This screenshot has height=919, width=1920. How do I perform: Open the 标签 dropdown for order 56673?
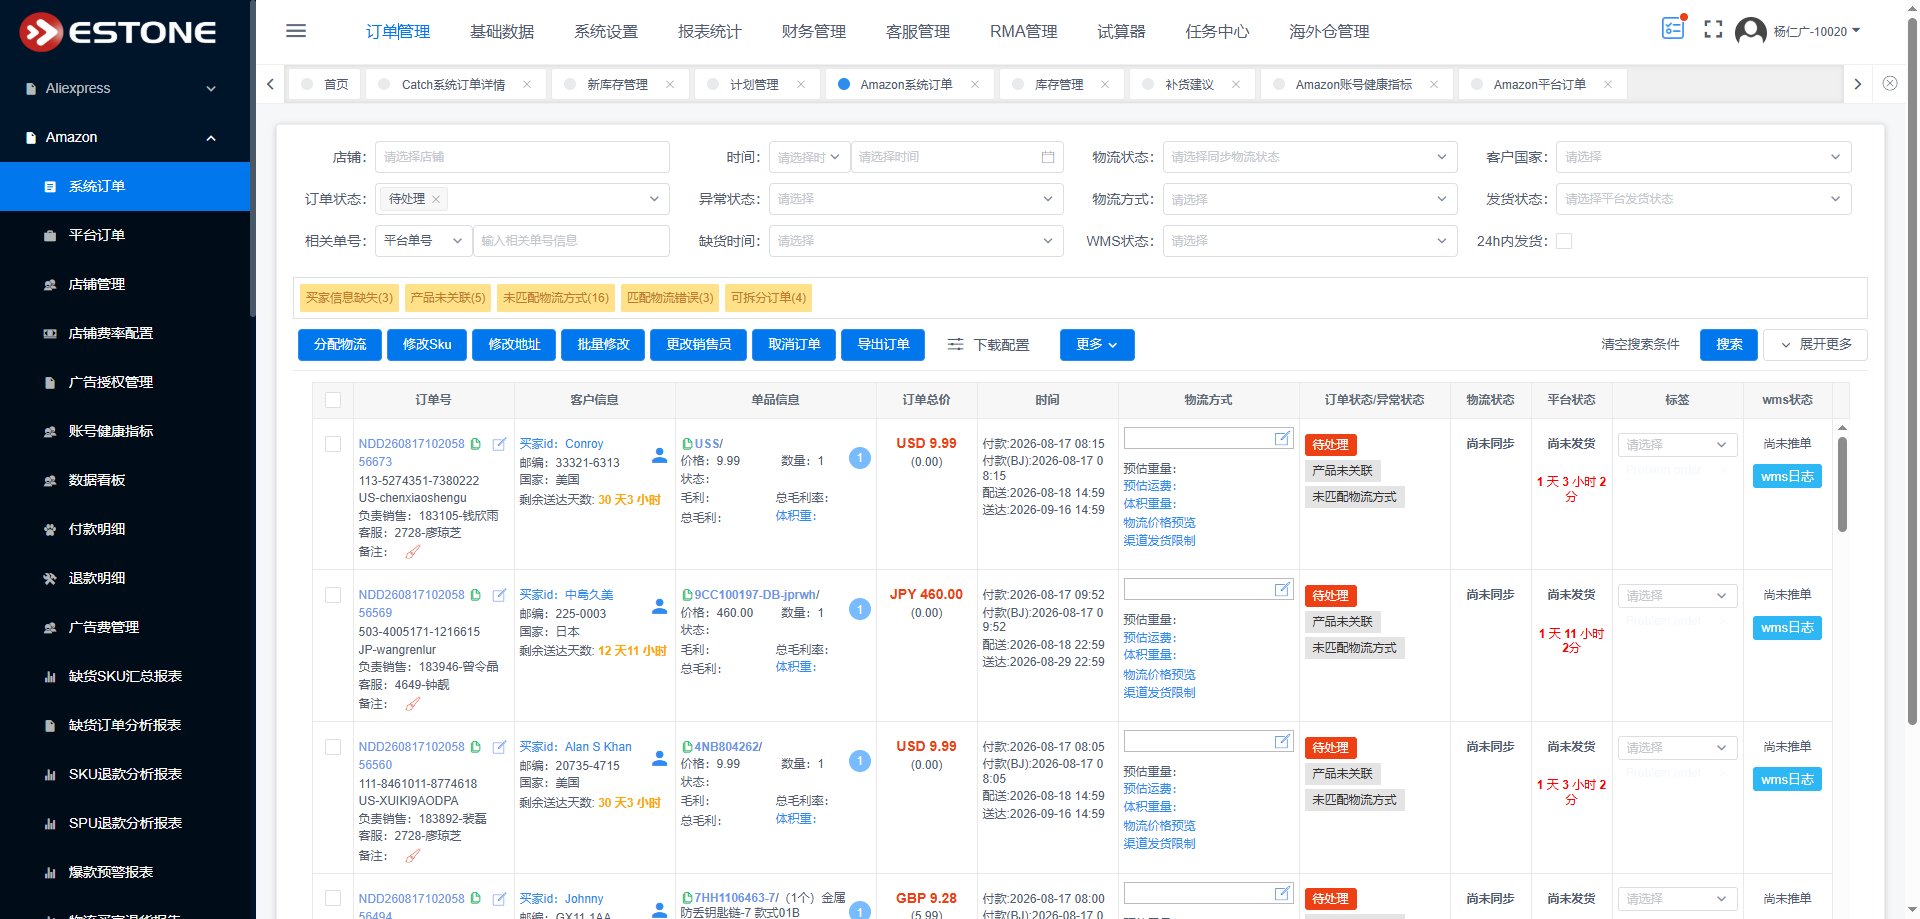click(1677, 445)
